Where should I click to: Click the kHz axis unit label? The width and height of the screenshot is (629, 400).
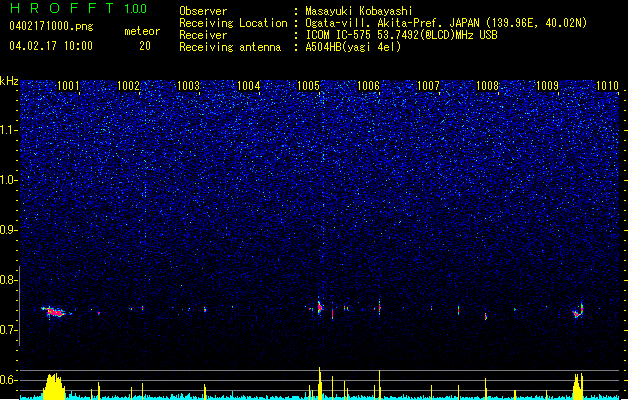(x=9, y=81)
